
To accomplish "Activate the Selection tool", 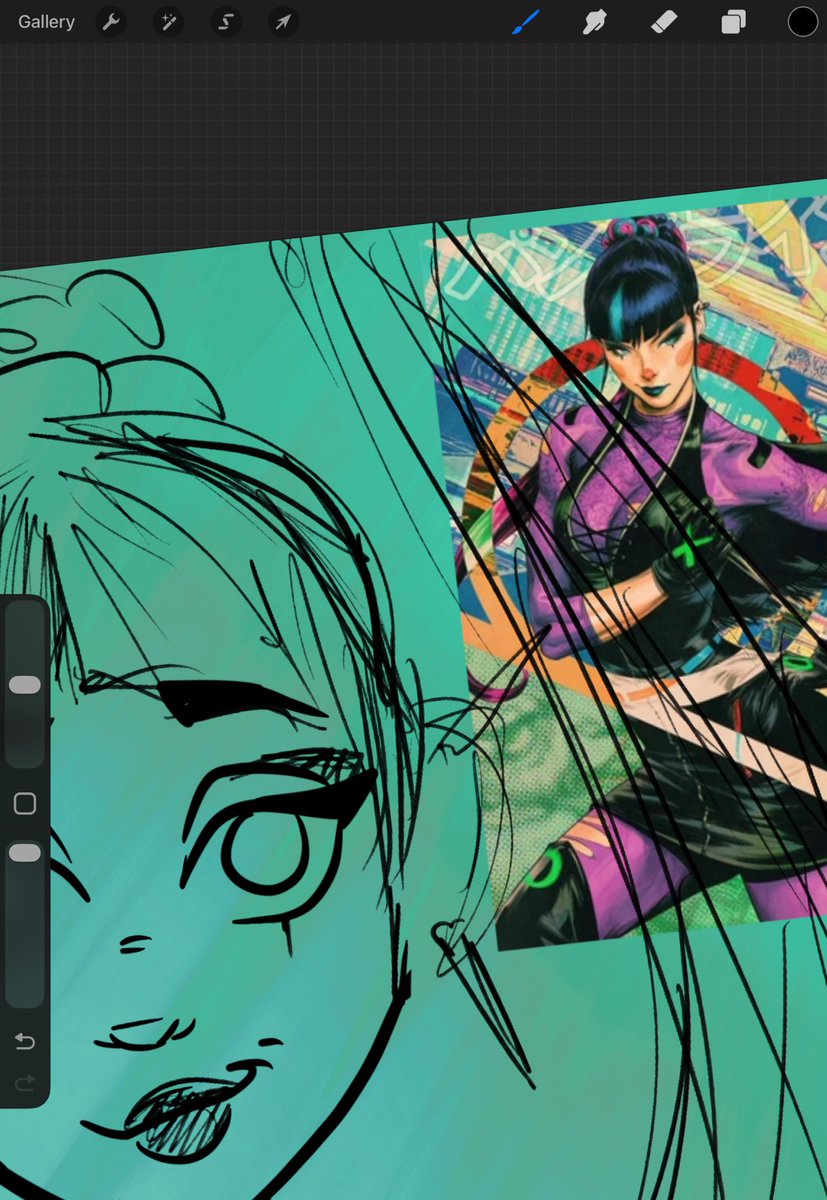I will coord(226,21).
